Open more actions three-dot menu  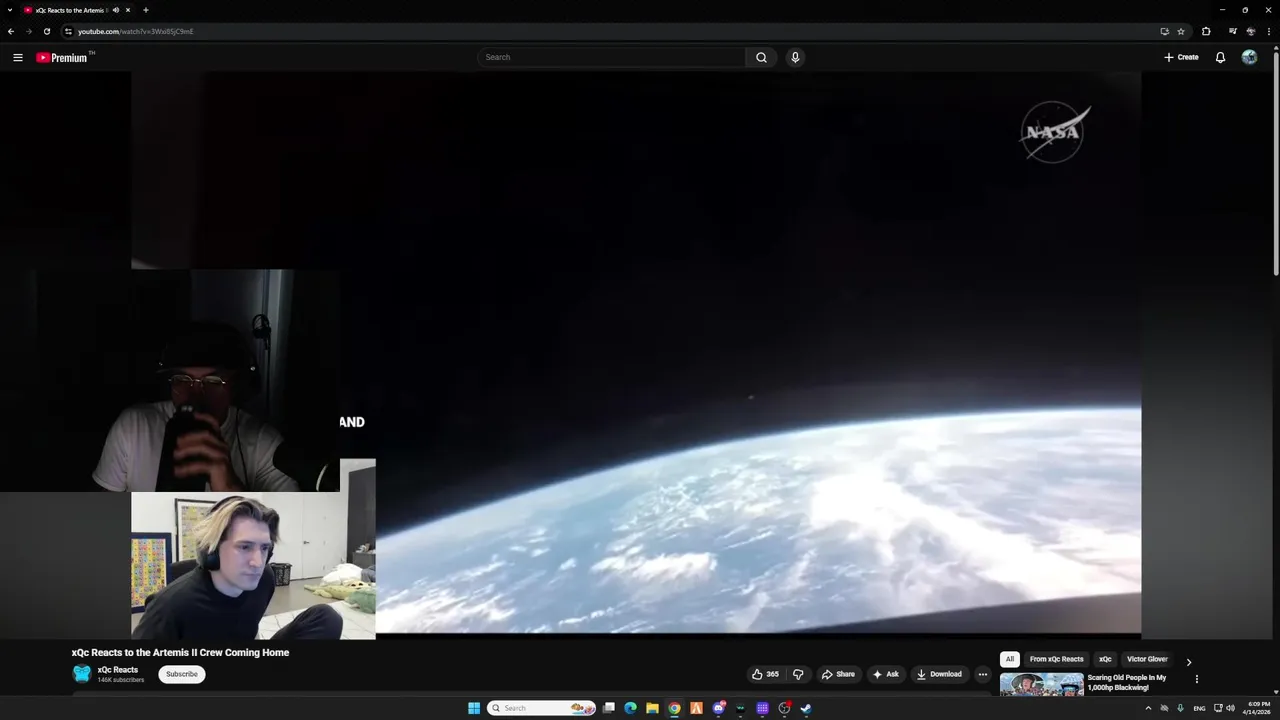pyautogui.click(x=982, y=674)
